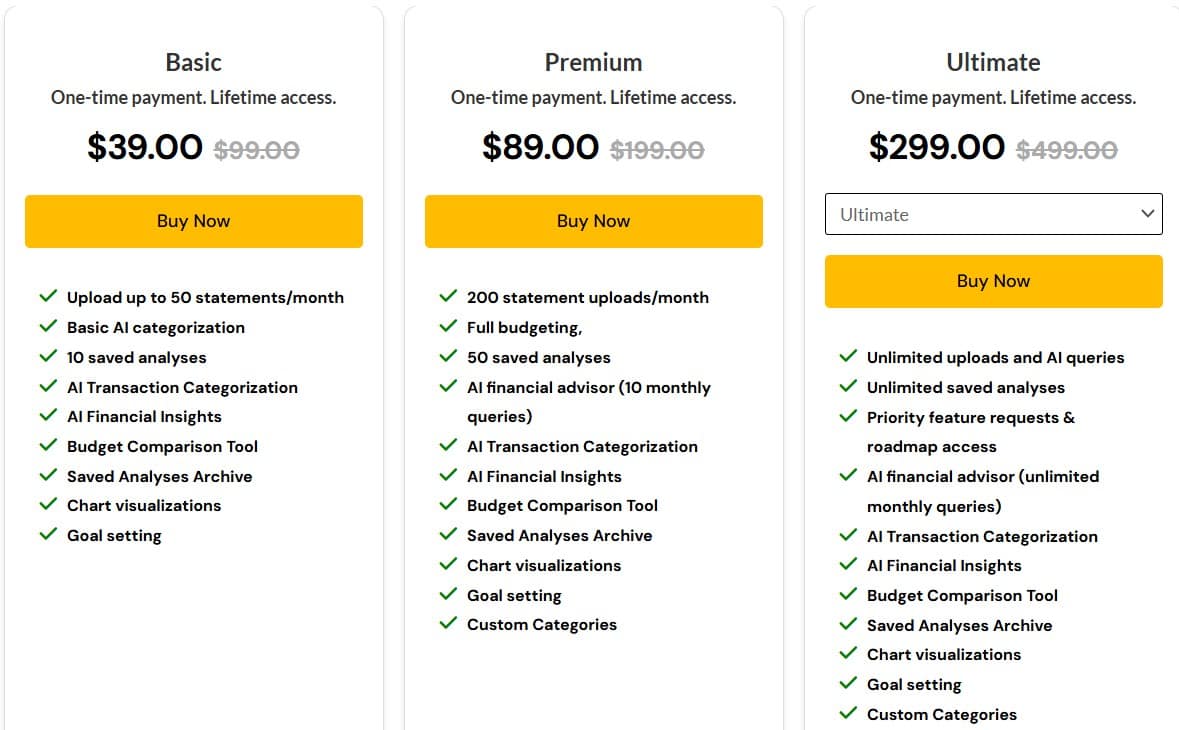Click checkmark beside Unlimited uploads and AI queries
The height and width of the screenshot is (730, 1179).
pos(848,357)
